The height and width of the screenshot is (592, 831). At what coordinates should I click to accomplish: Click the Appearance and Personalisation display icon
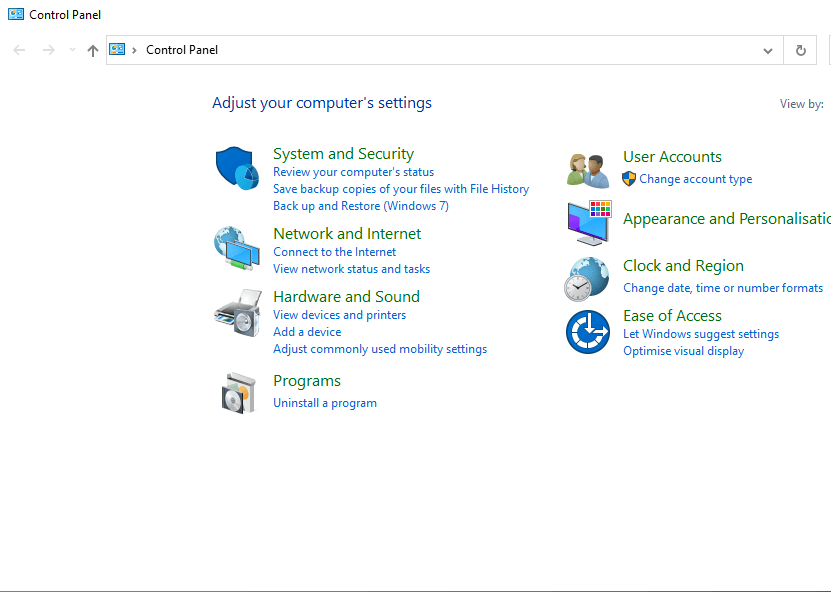(x=587, y=225)
